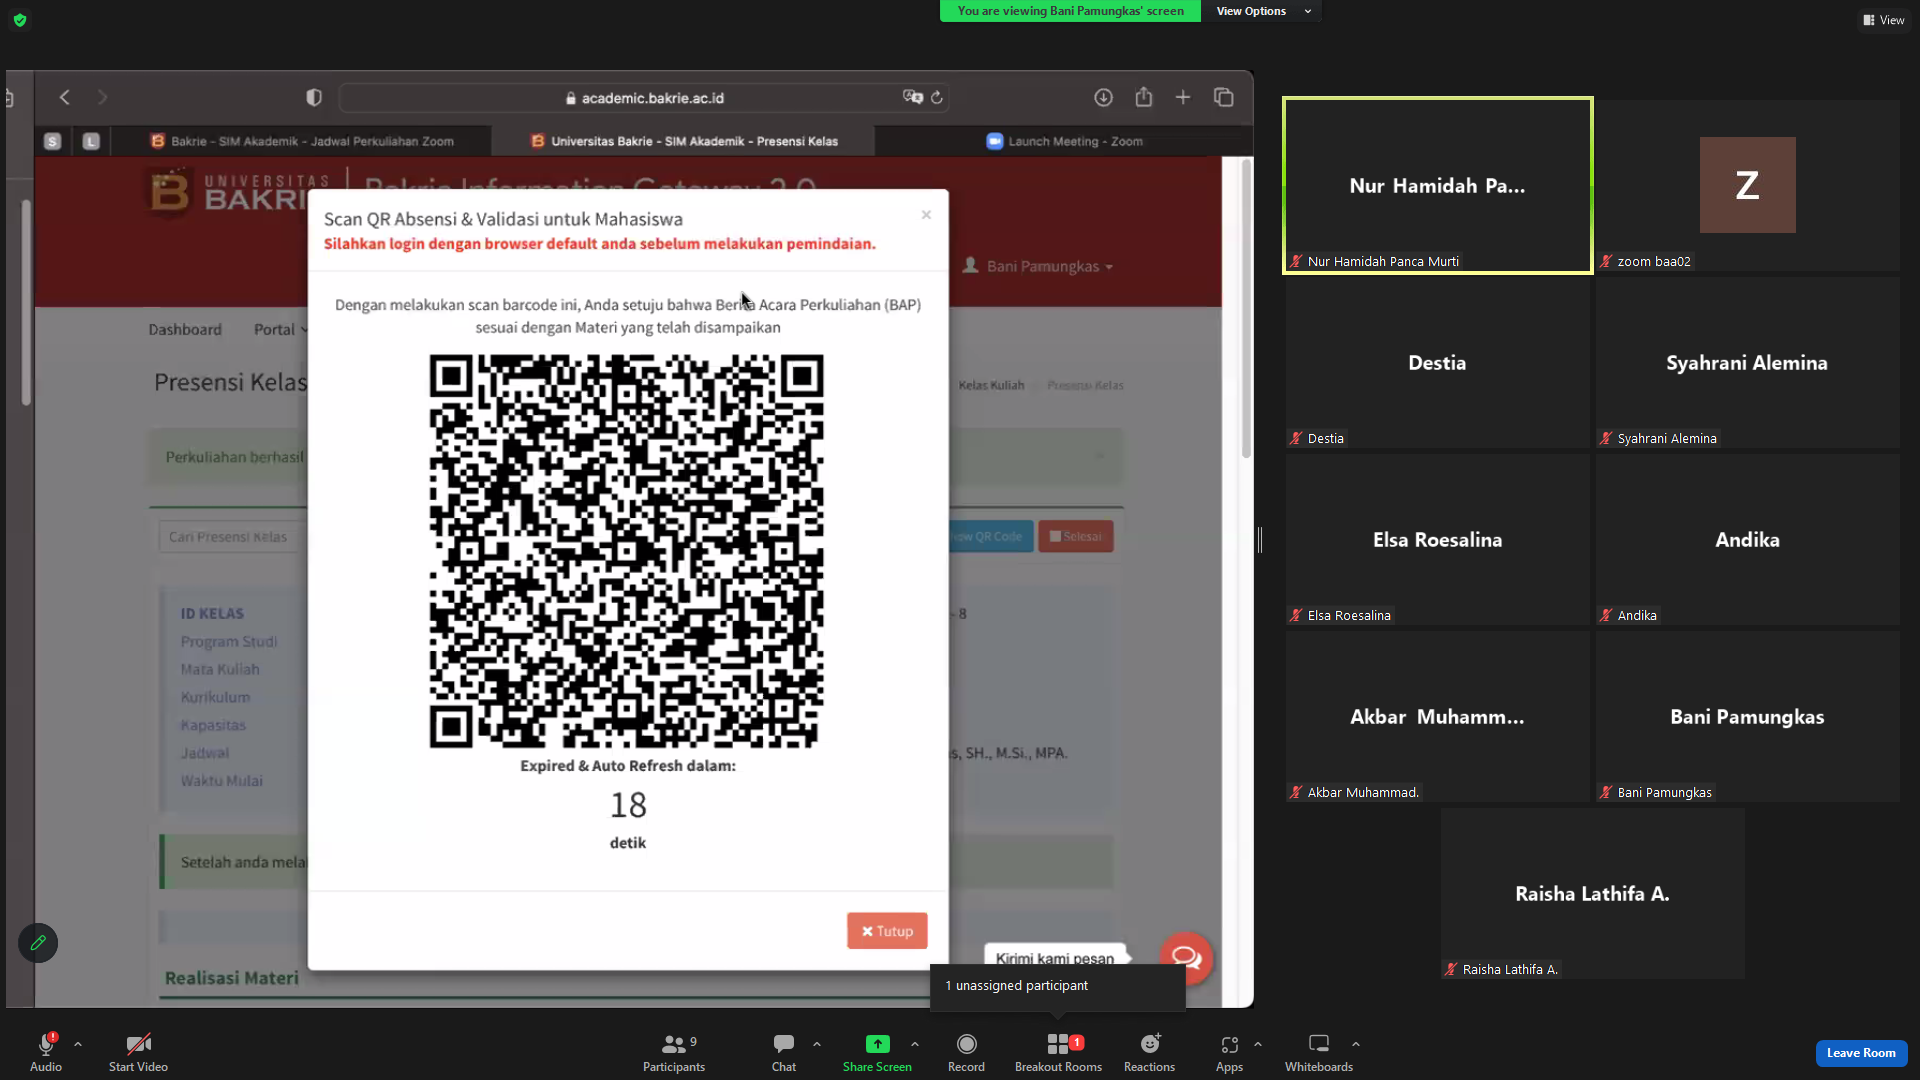Click the QR code image

coord(627,551)
